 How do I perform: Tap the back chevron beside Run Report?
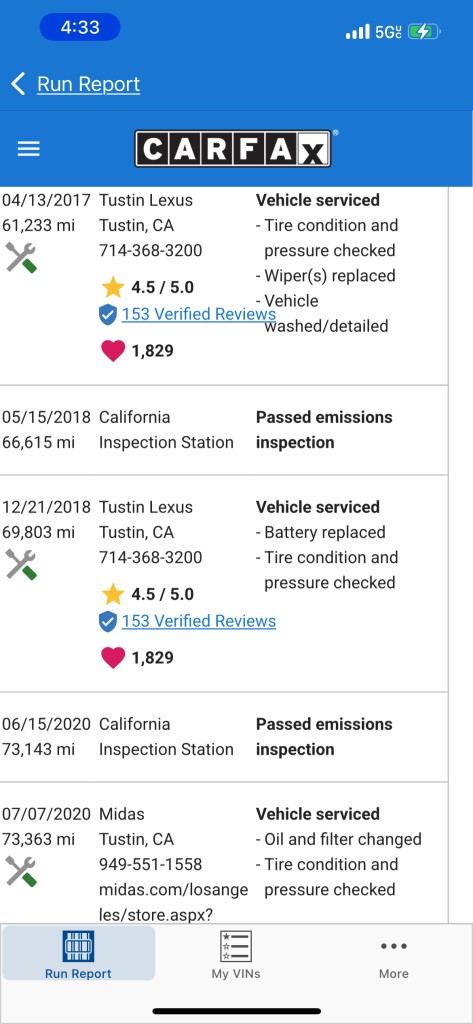[18, 84]
